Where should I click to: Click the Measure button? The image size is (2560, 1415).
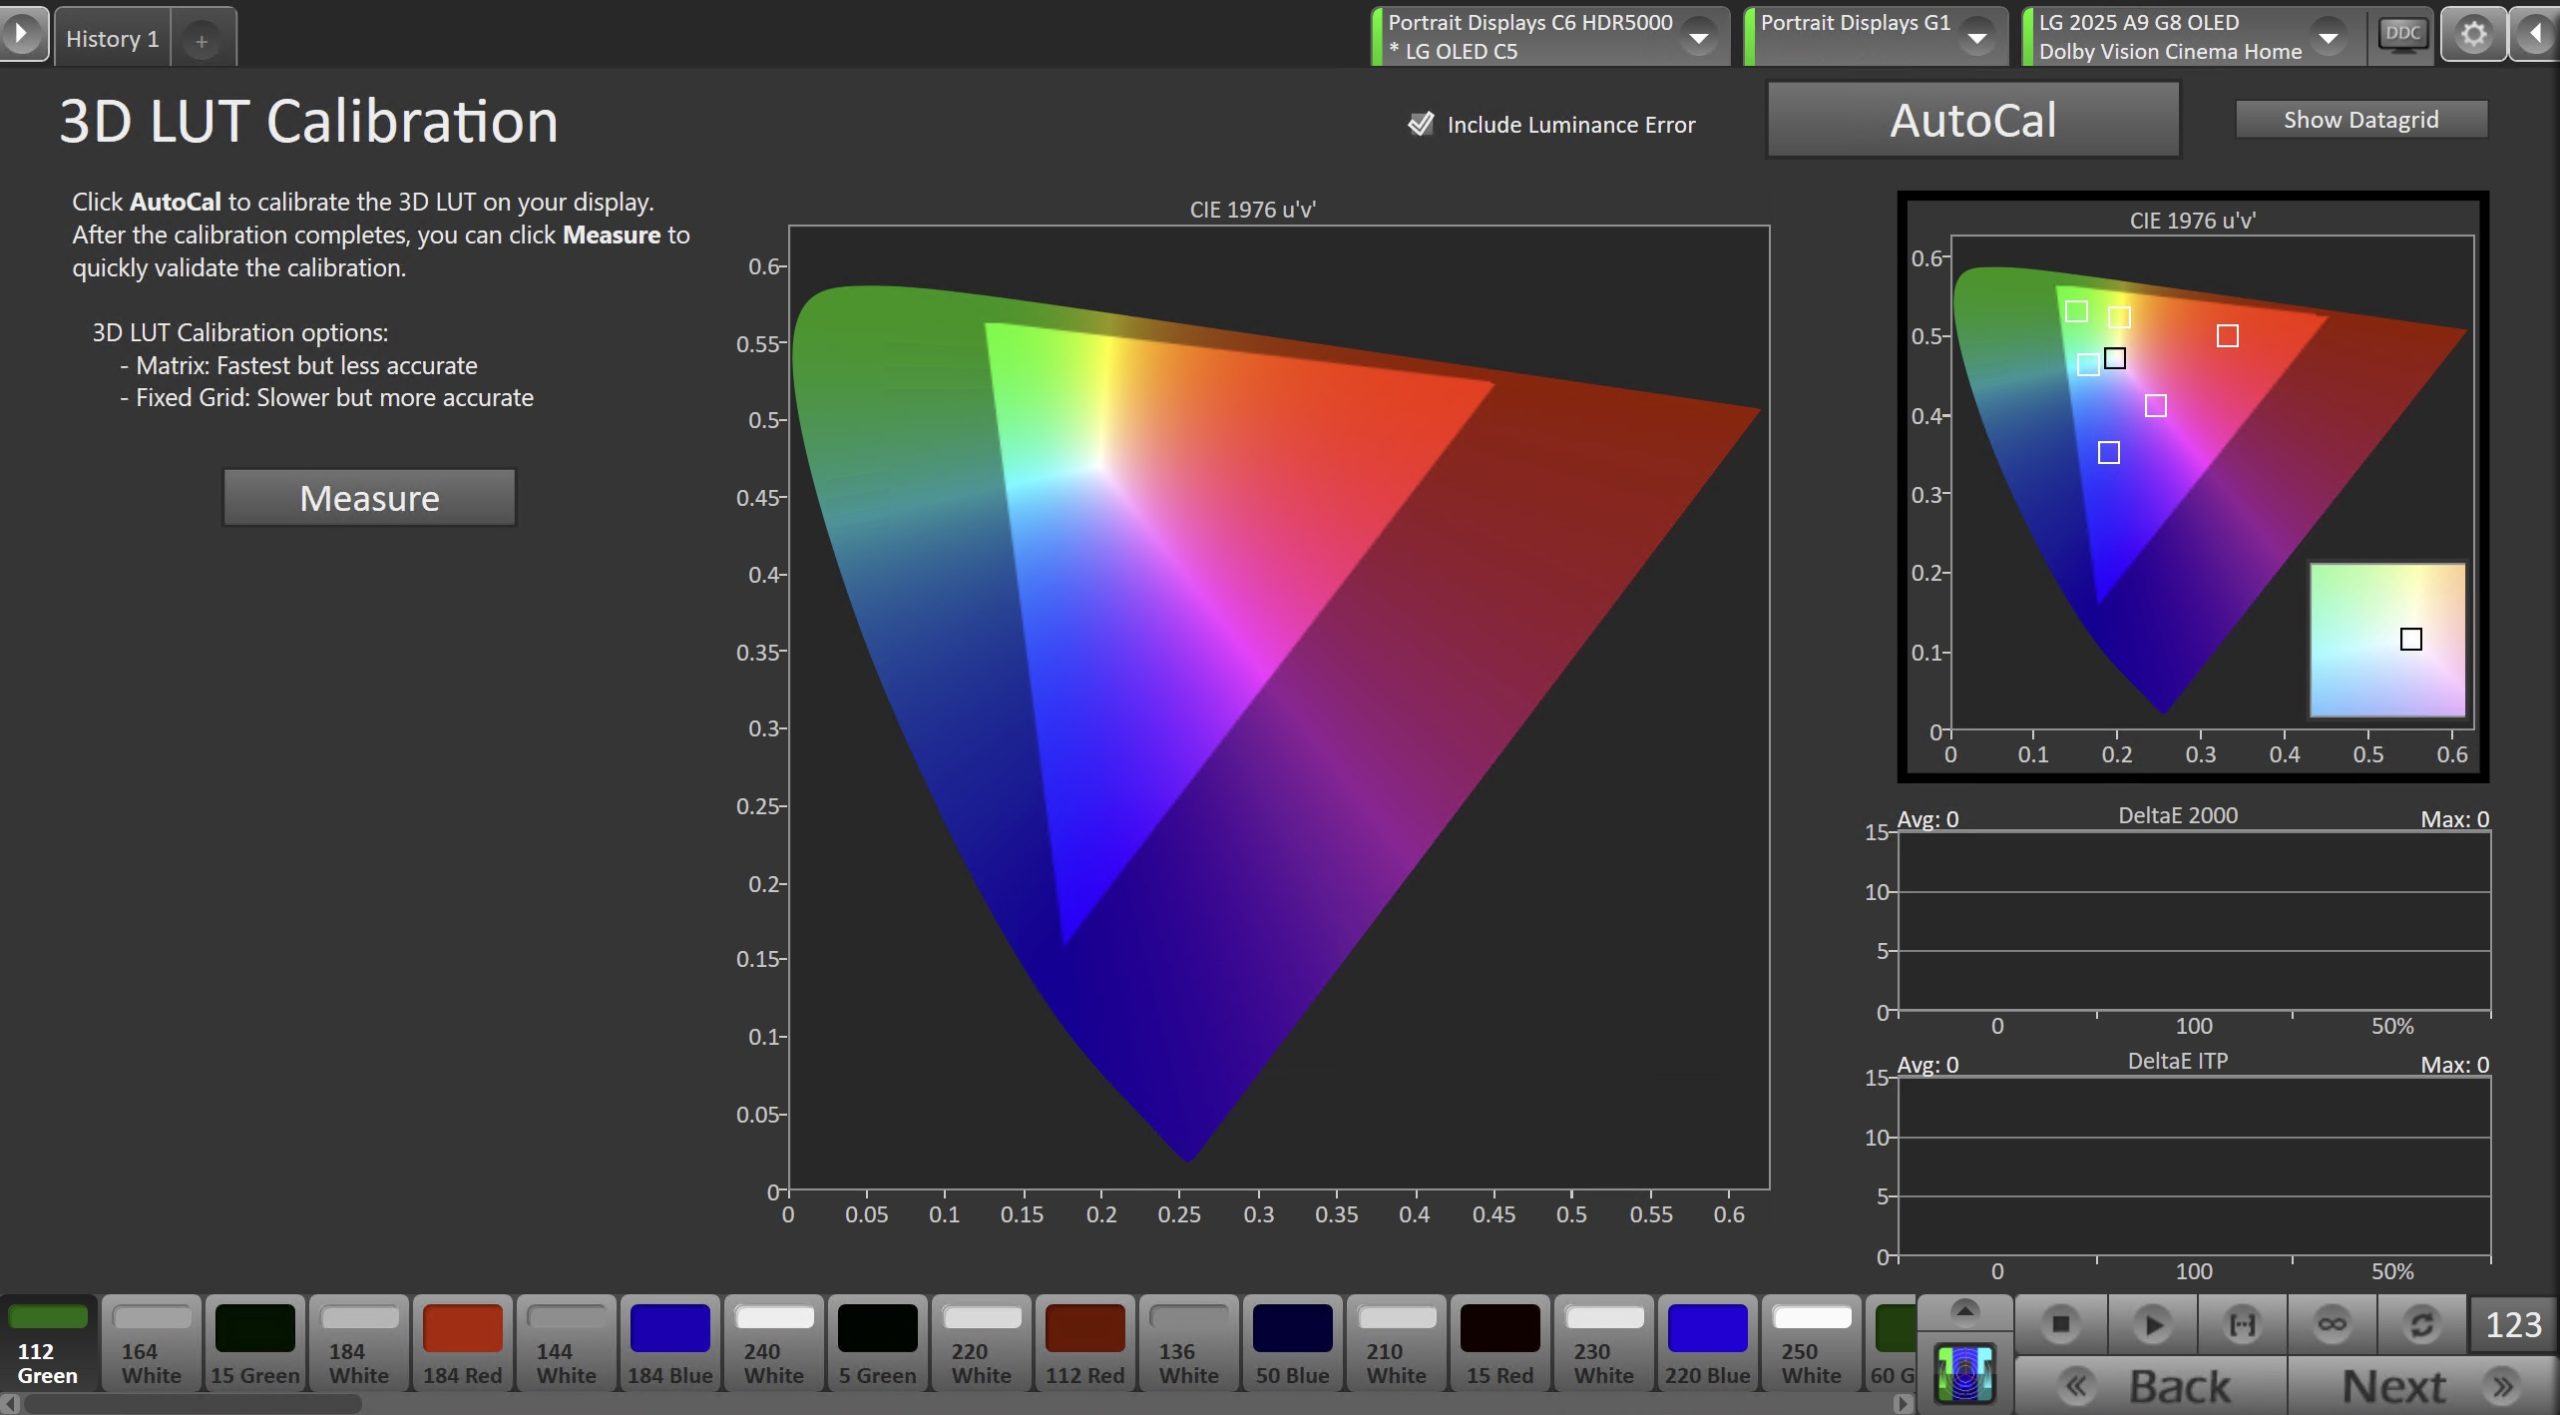(x=369, y=497)
